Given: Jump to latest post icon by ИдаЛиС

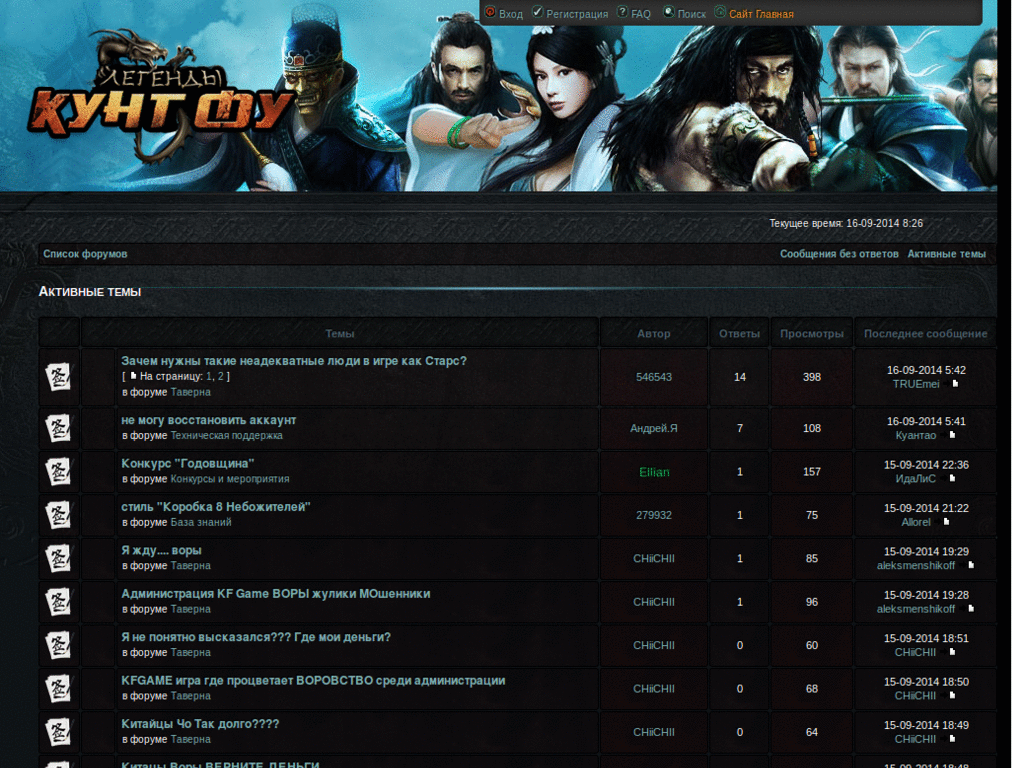Looking at the screenshot, I should pyautogui.click(x=952, y=479).
